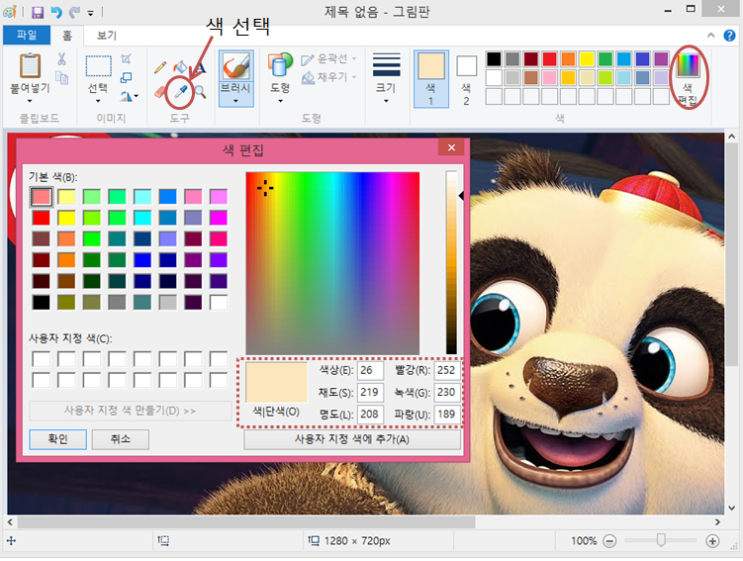
Task: Click the Luminosity value field
Action: tap(370, 415)
